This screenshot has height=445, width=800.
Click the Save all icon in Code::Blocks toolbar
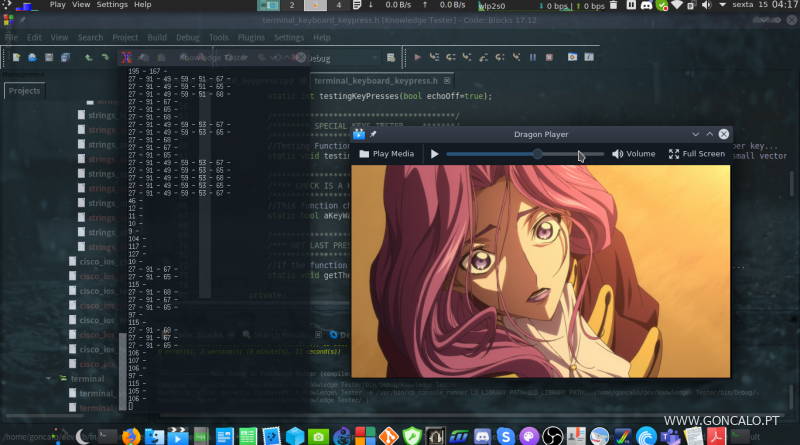tap(65, 57)
